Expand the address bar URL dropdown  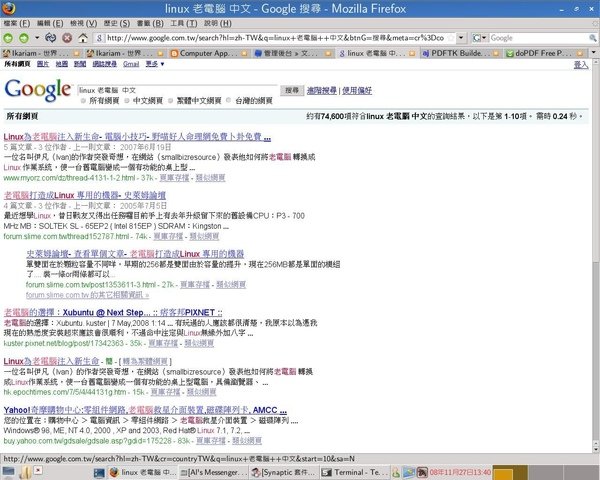coord(461,38)
